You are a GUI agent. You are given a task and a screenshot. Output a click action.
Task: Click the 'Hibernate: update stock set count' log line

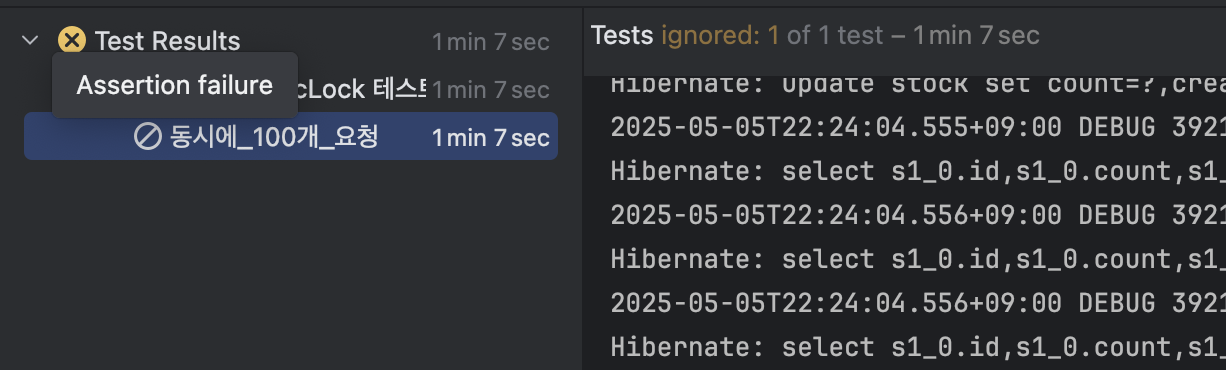(x=918, y=83)
